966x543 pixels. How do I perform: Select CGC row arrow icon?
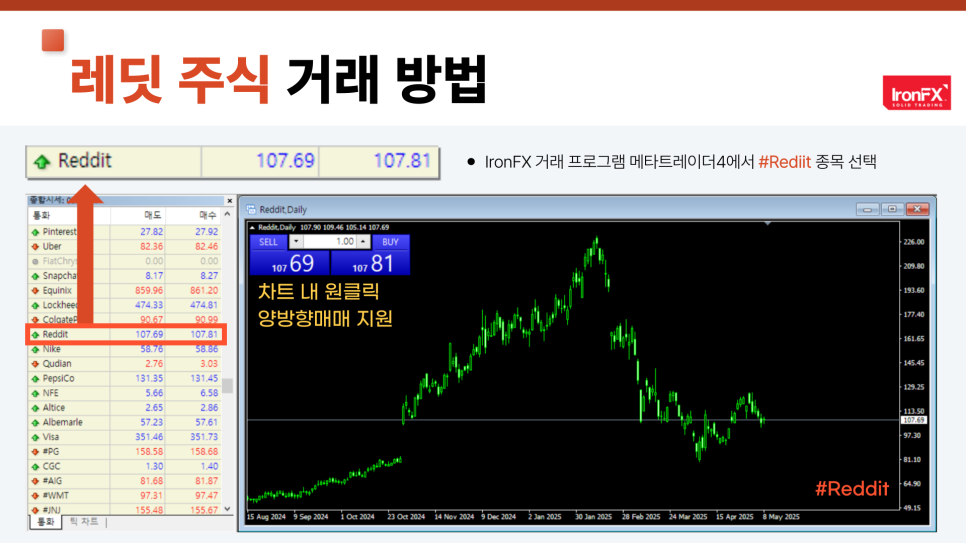(35, 467)
